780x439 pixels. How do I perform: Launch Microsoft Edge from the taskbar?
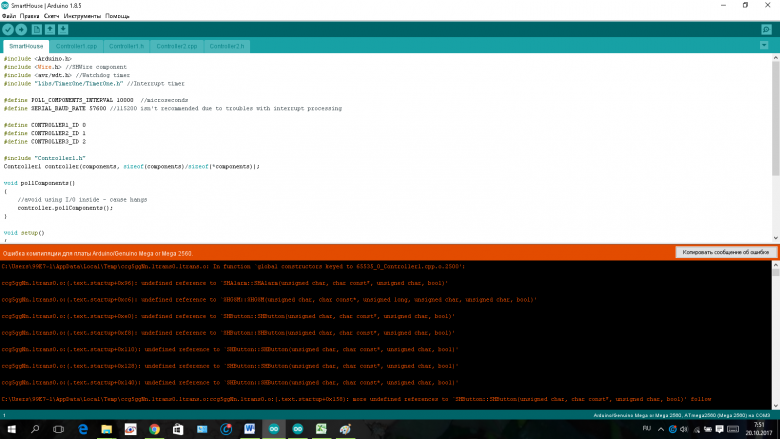pyautogui.click(x=83, y=429)
